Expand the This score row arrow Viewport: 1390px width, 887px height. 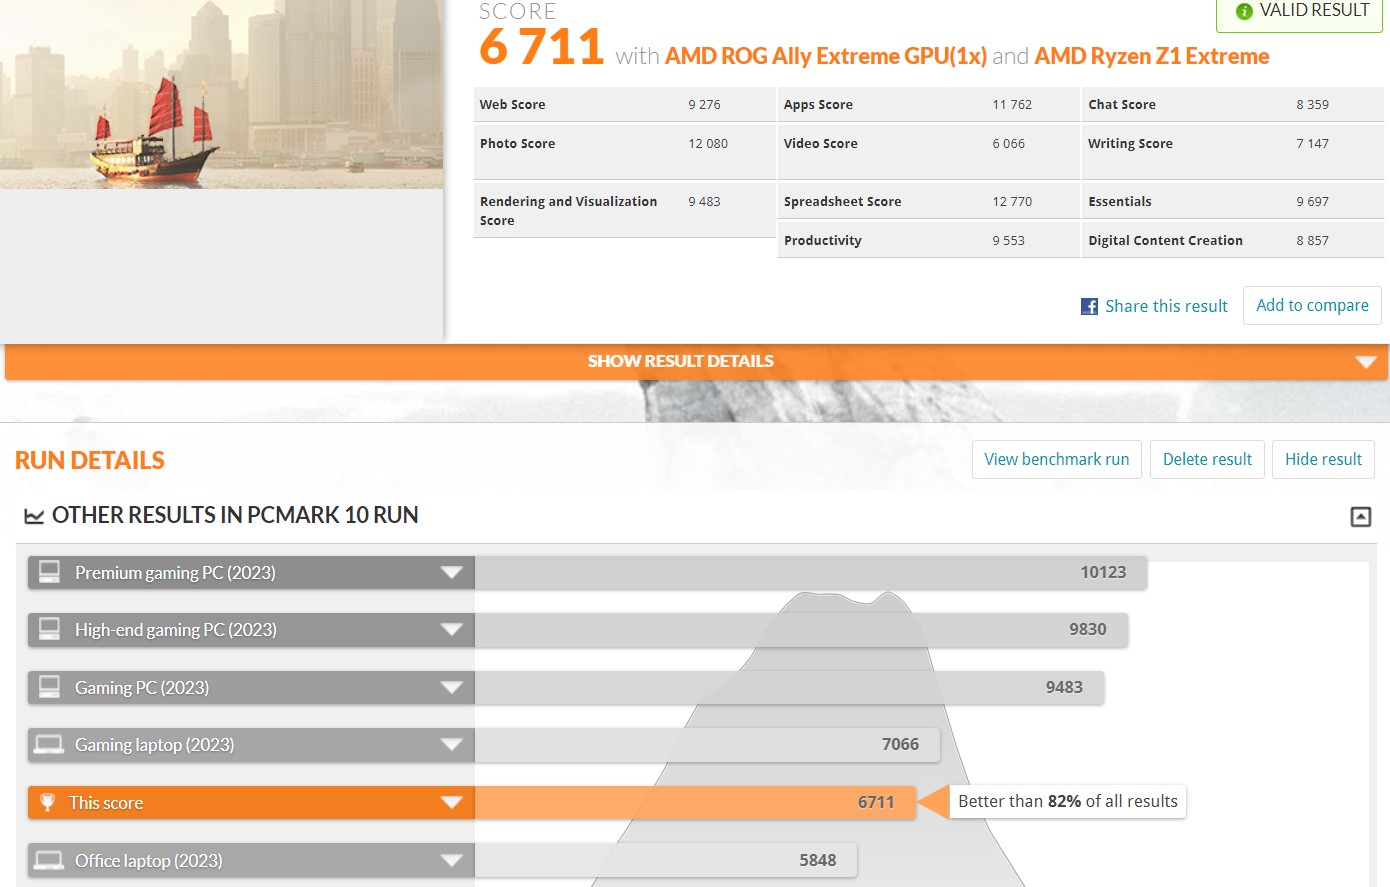pyautogui.click(x=452, y=803)
